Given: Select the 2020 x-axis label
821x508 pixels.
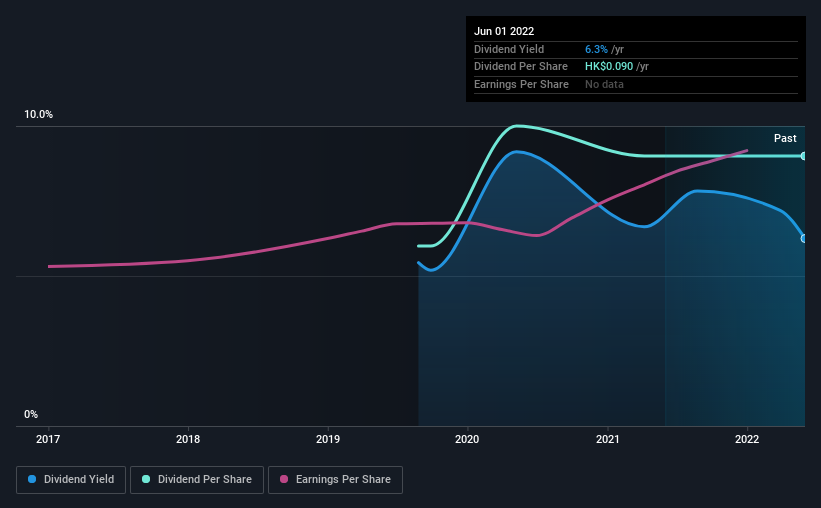Looking at the screenshot, I should tap(467, 439).
